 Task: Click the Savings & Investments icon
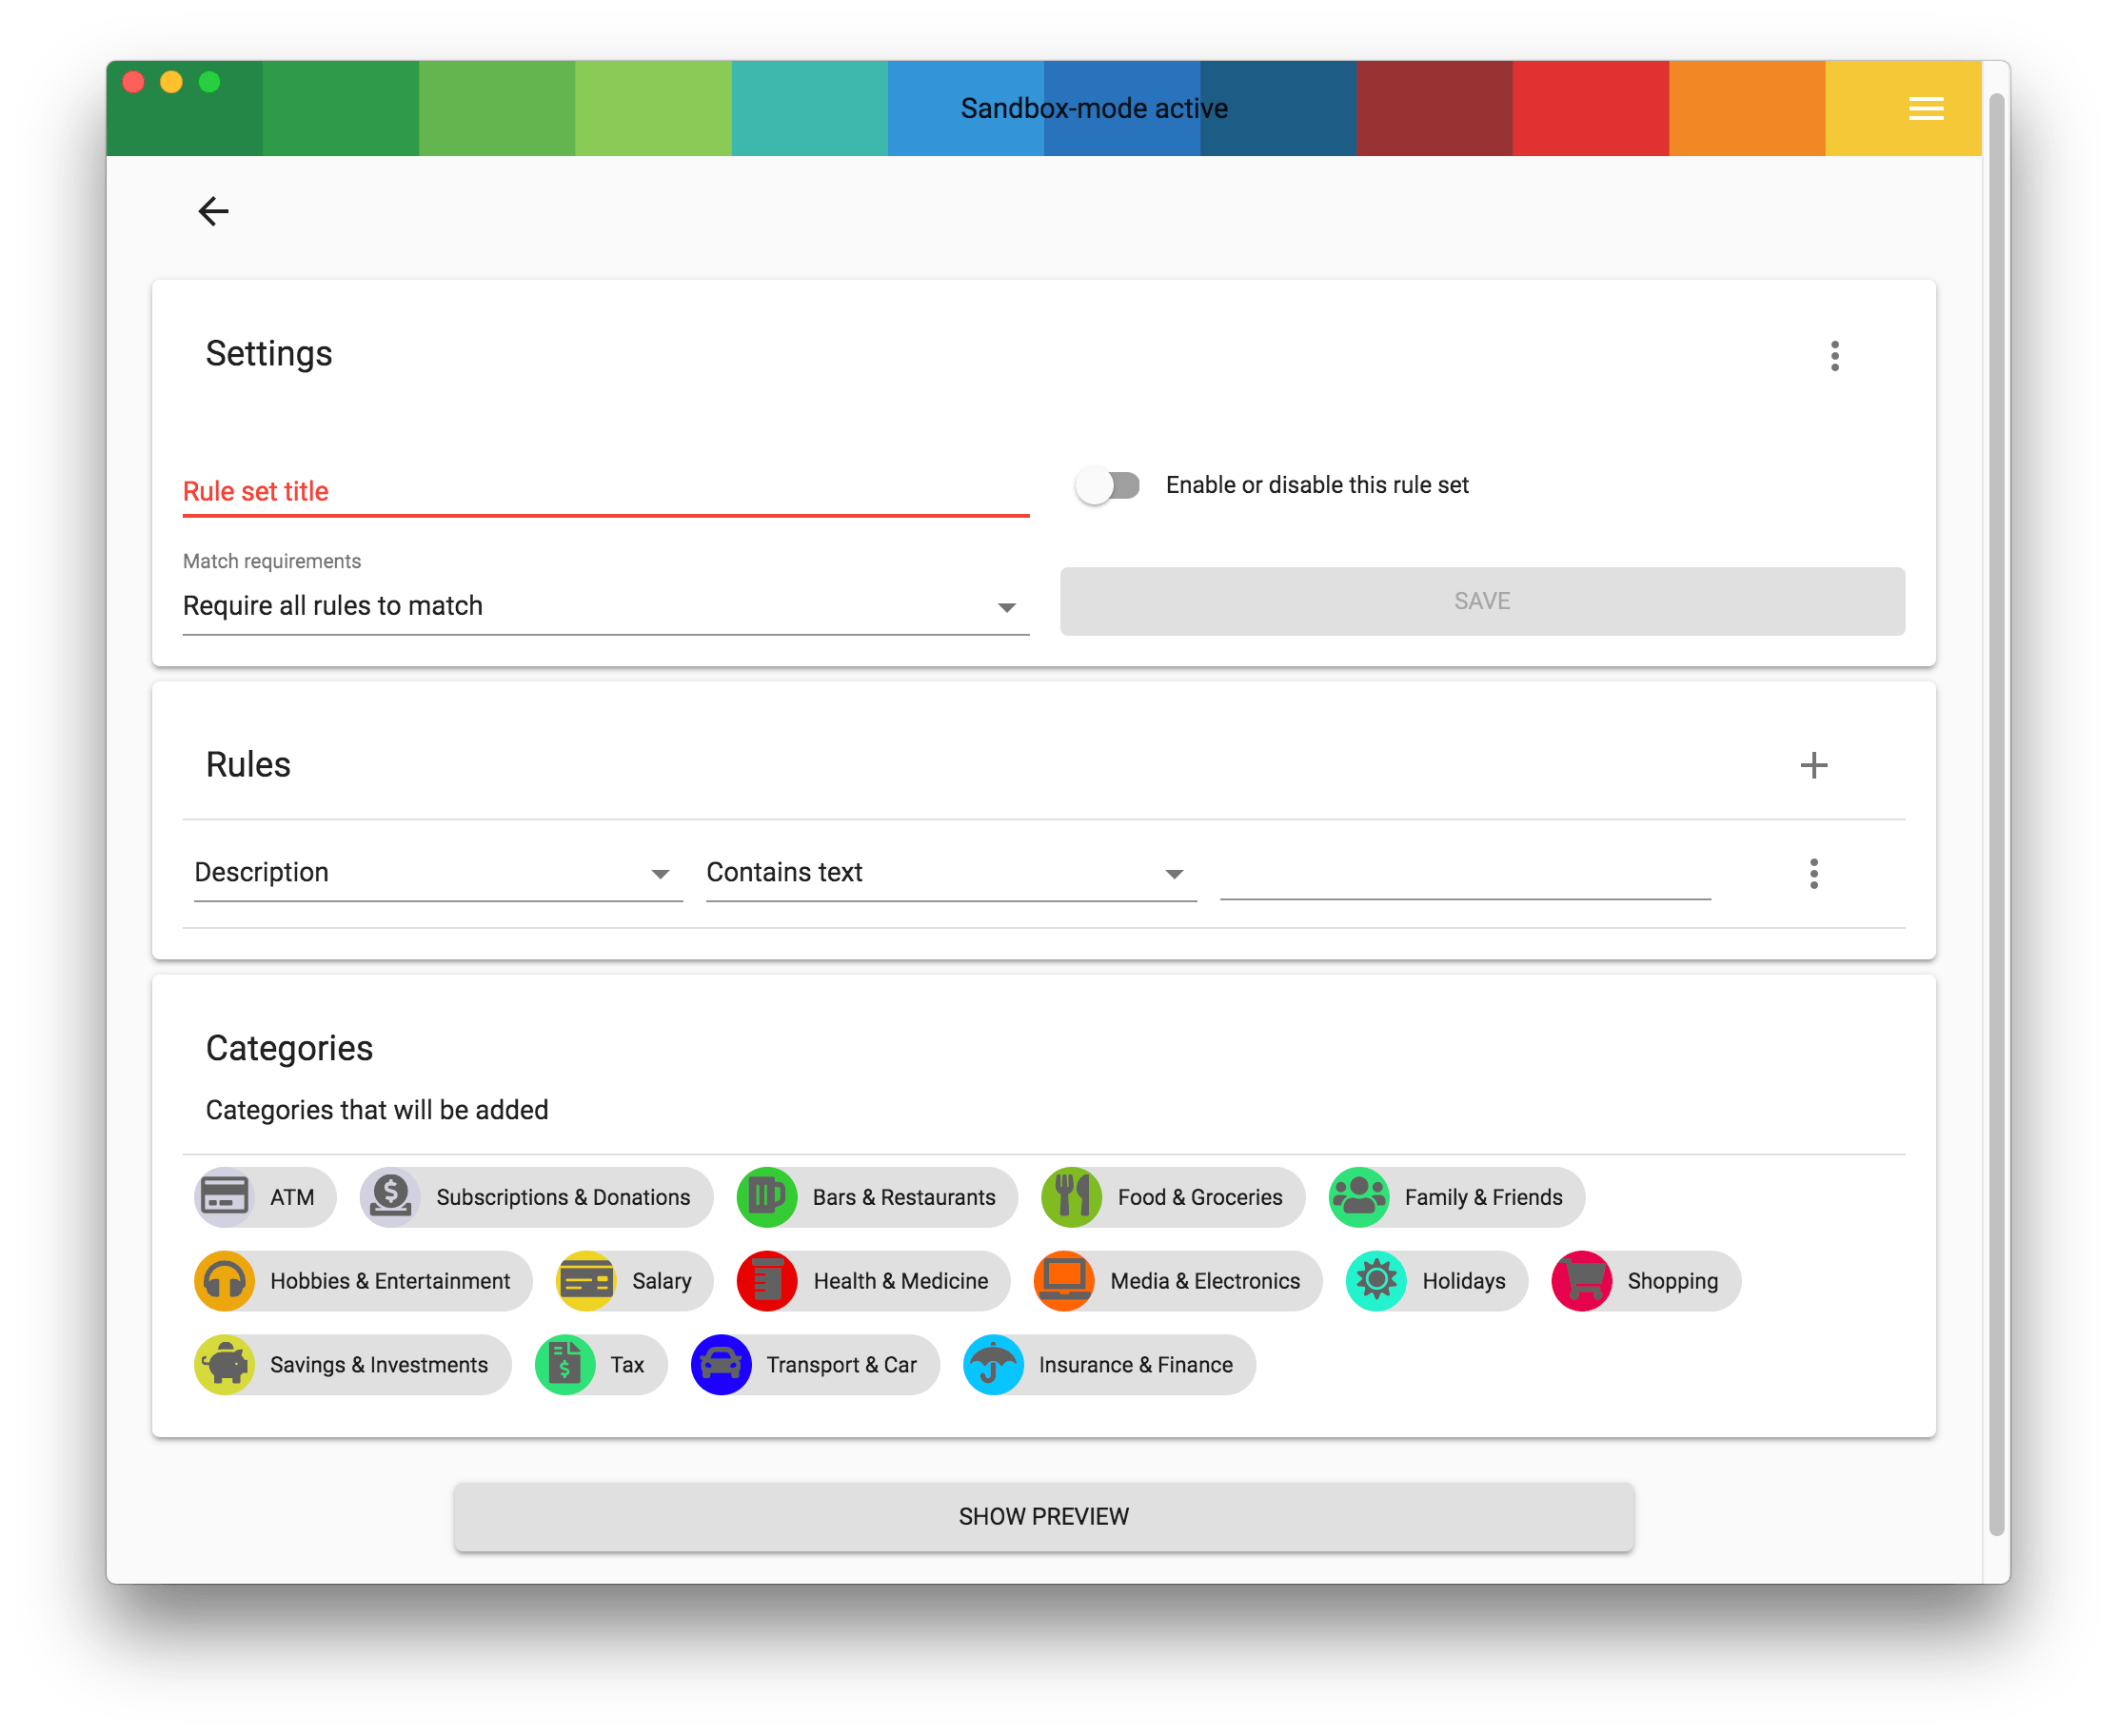225,1363
